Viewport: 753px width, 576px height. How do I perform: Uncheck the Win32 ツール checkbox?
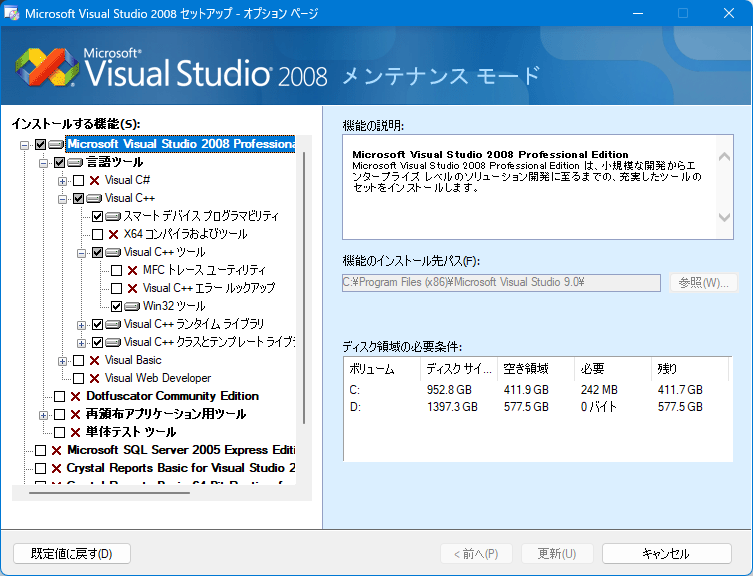click(x=116, y=306)
